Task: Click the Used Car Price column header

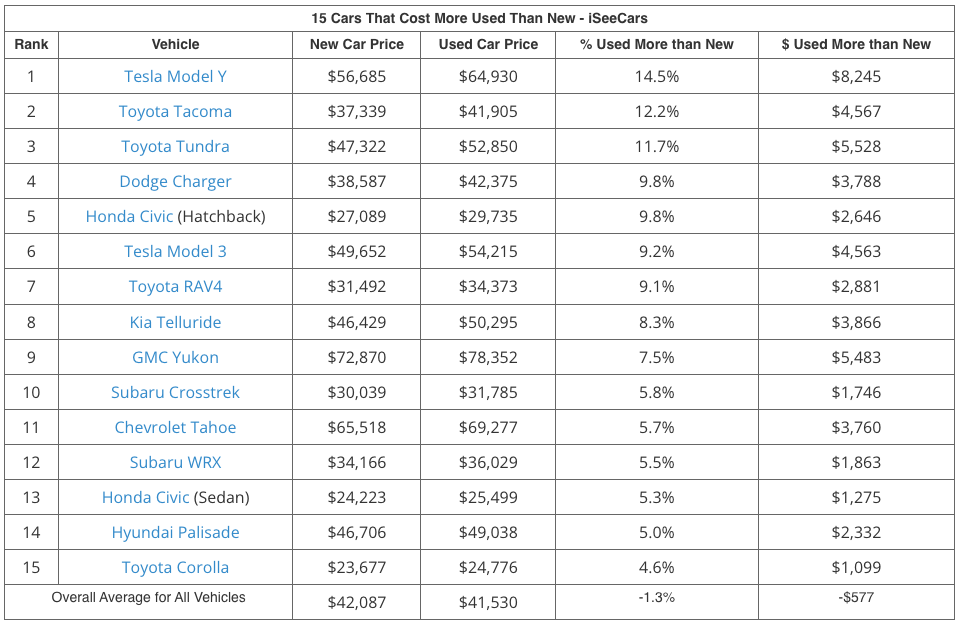Action: pyautogui.click(x=488, y=44)
